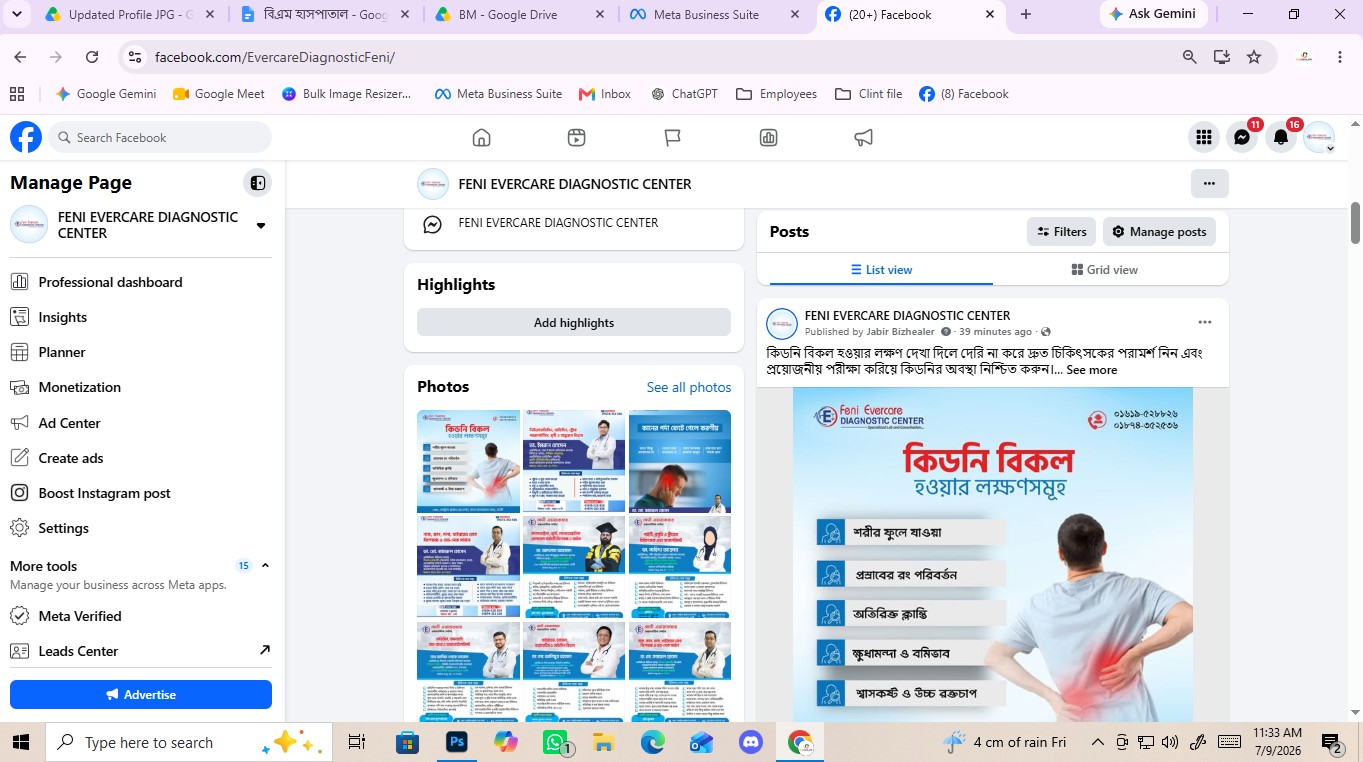1363x762 pixels.
Task: Show hidden system tray icons chevron
Action: 1098,742
